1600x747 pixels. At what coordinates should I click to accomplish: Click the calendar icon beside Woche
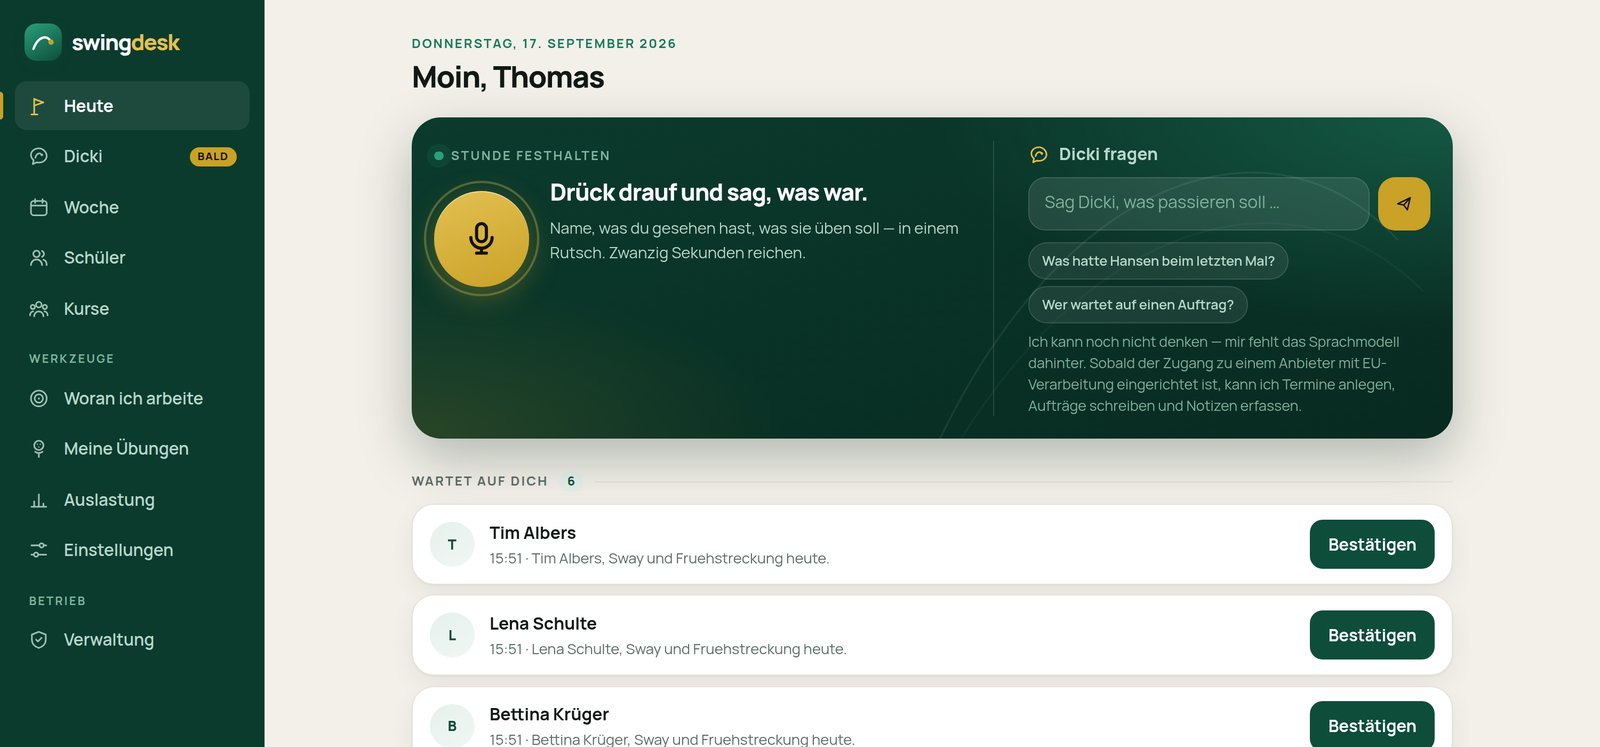coord(39,207)
